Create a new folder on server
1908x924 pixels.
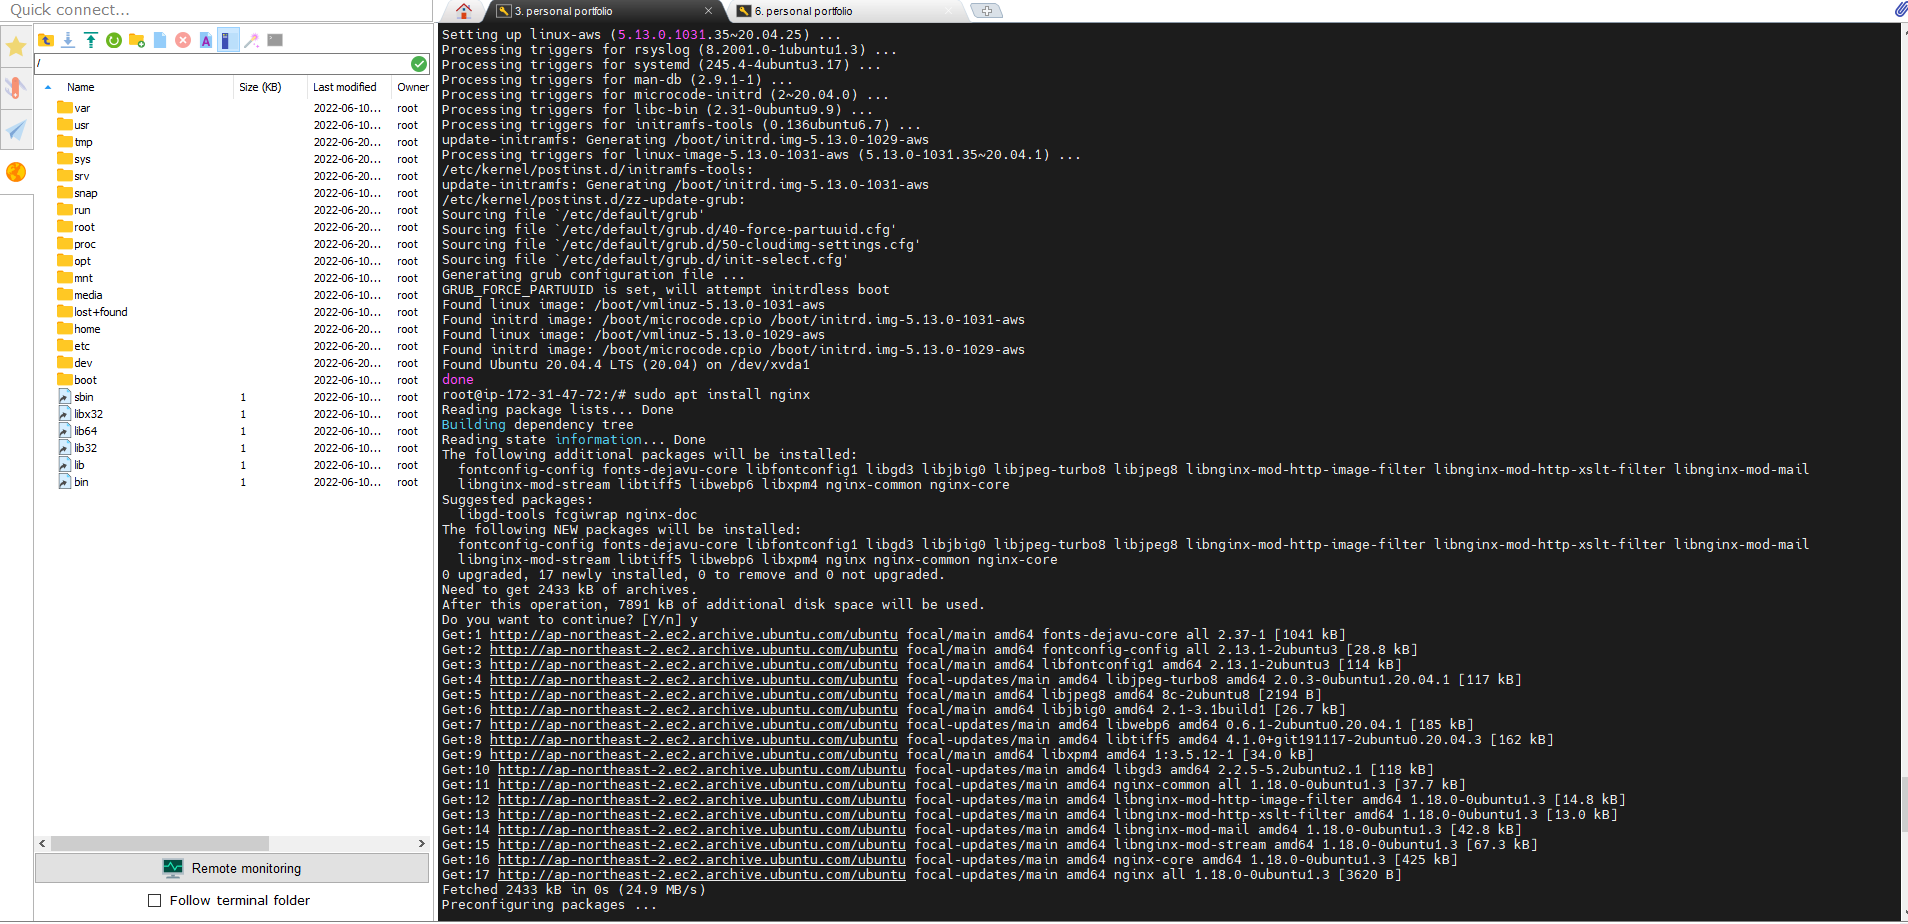137,40
